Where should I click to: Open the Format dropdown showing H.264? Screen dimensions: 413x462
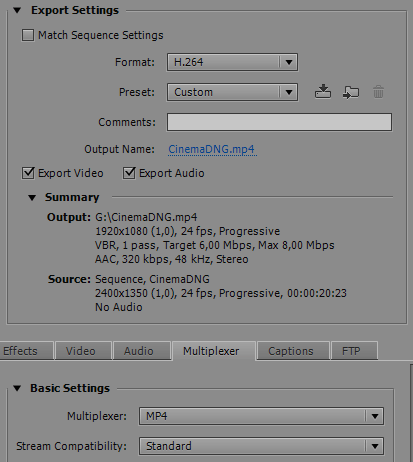click(232, 62)
